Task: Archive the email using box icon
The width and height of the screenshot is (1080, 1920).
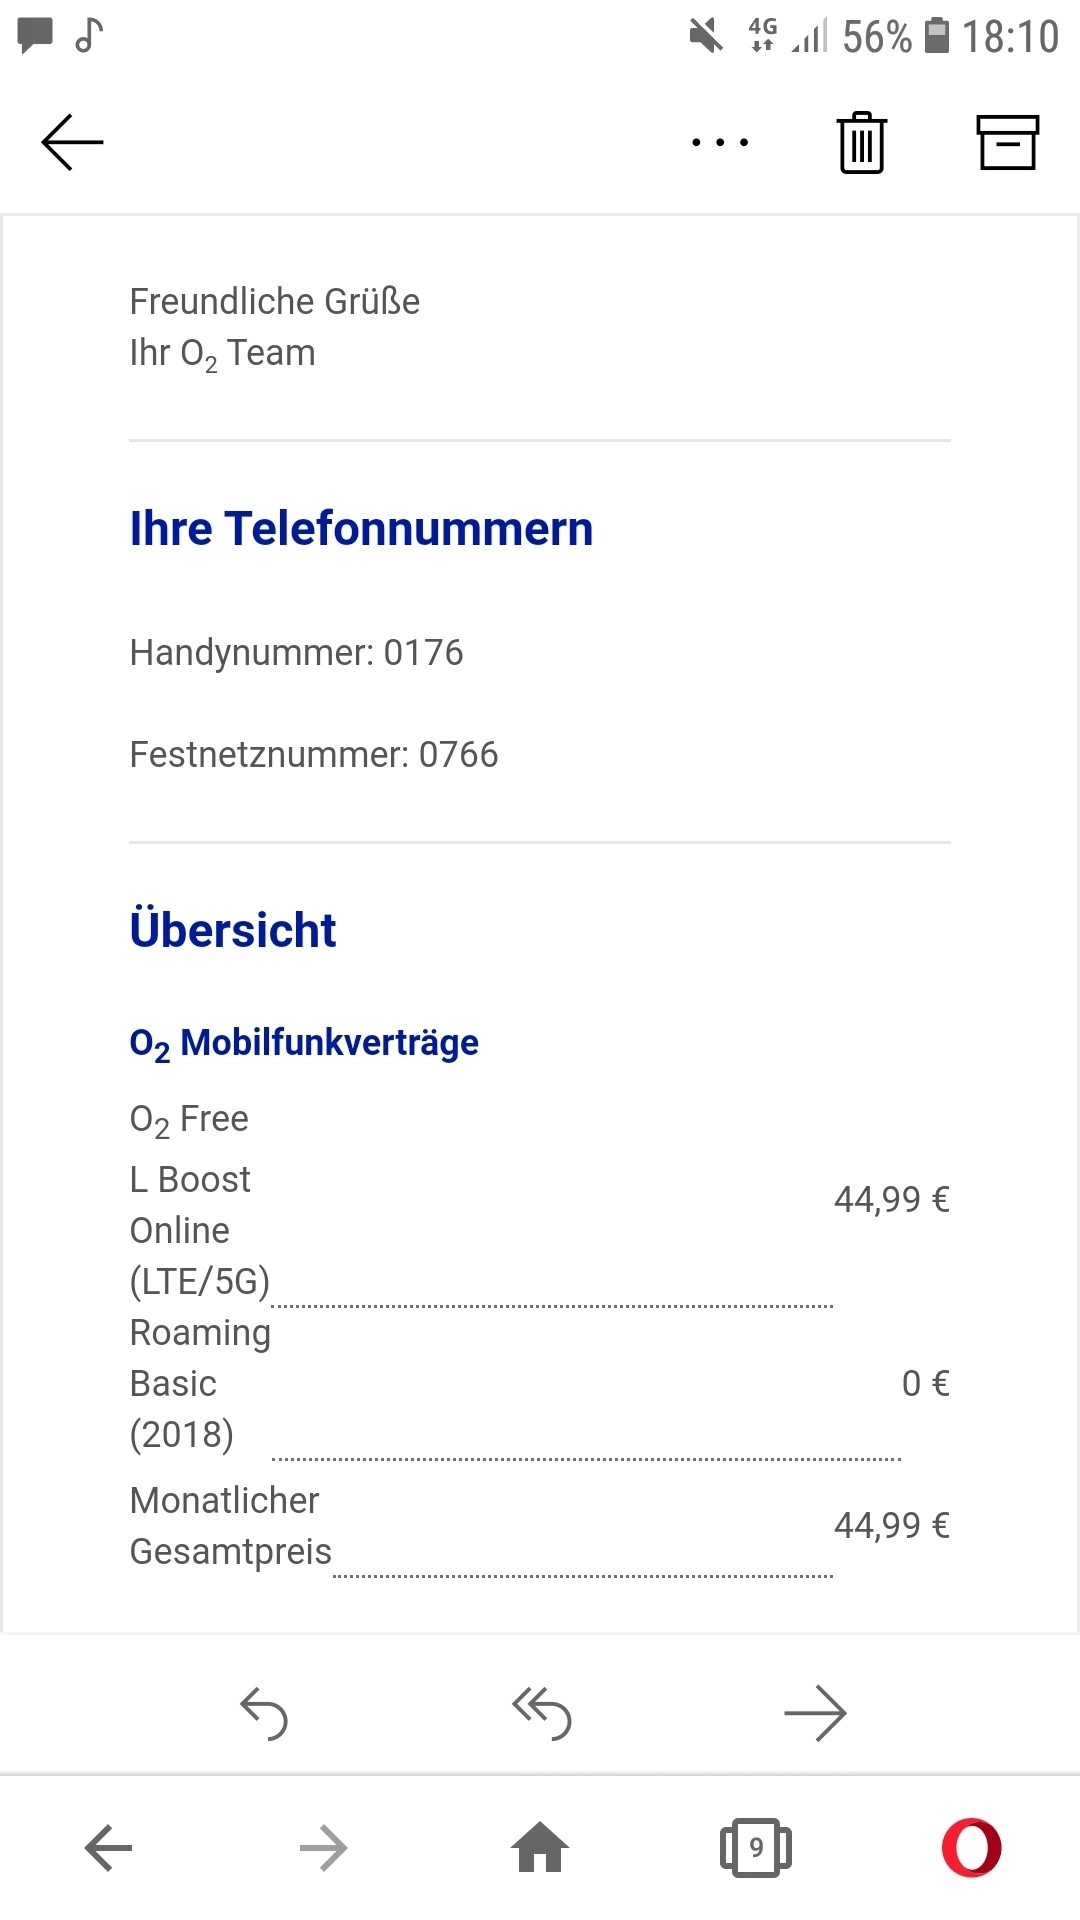Action: (x=1007, y=143)
